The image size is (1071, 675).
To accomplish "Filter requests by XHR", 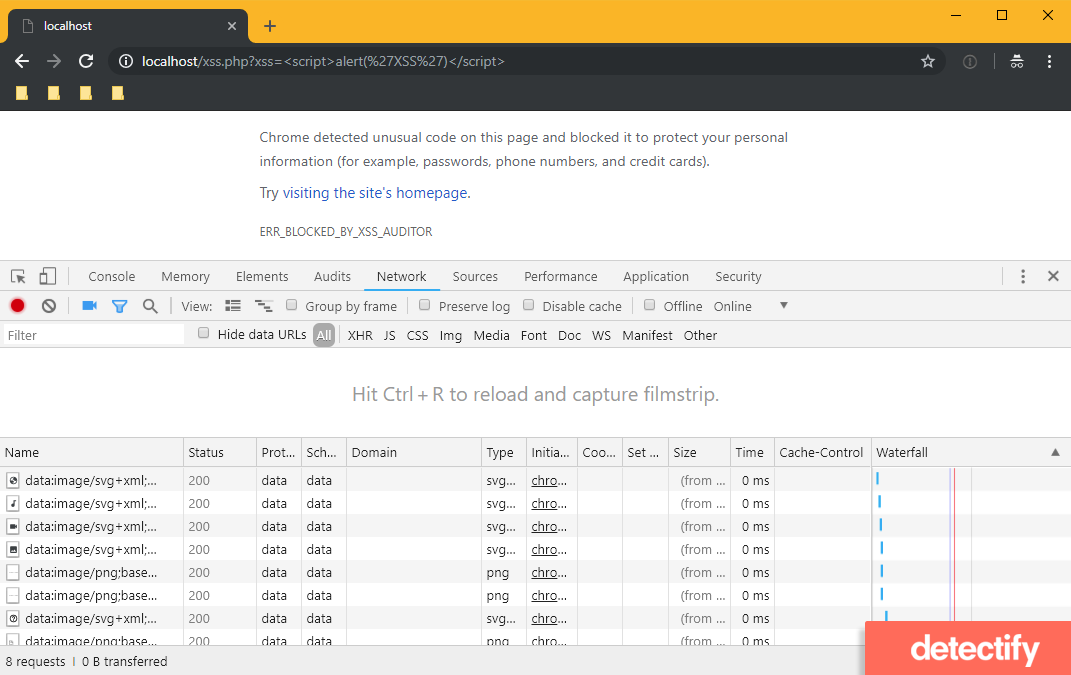I will 360,335.
